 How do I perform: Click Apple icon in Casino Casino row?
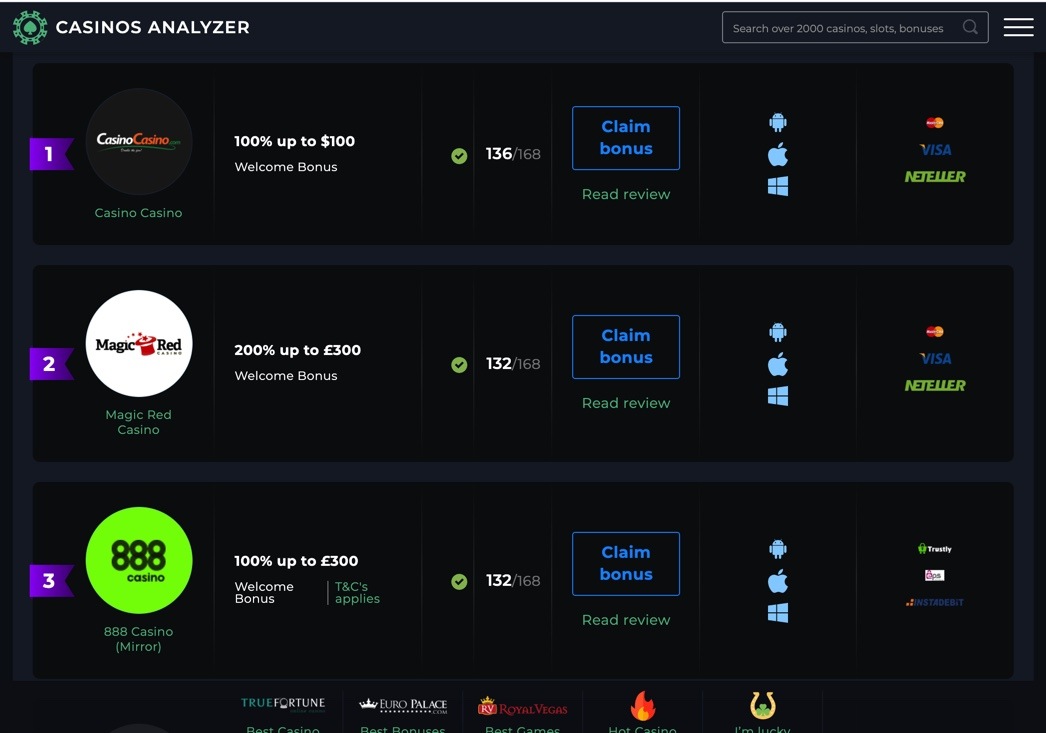point(778,155)
